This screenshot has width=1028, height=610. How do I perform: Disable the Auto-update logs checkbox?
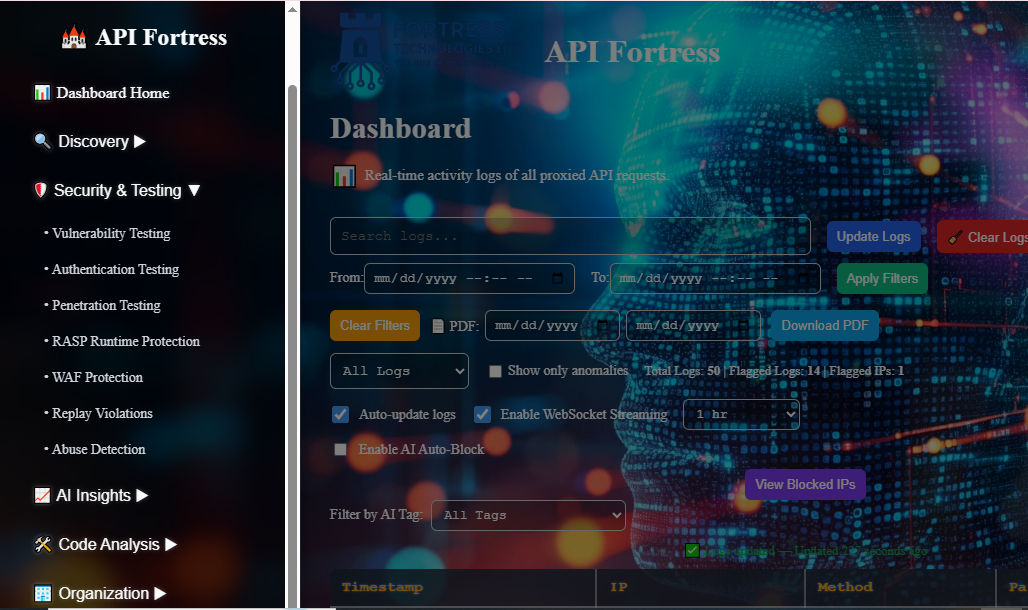tap(340, 414)
